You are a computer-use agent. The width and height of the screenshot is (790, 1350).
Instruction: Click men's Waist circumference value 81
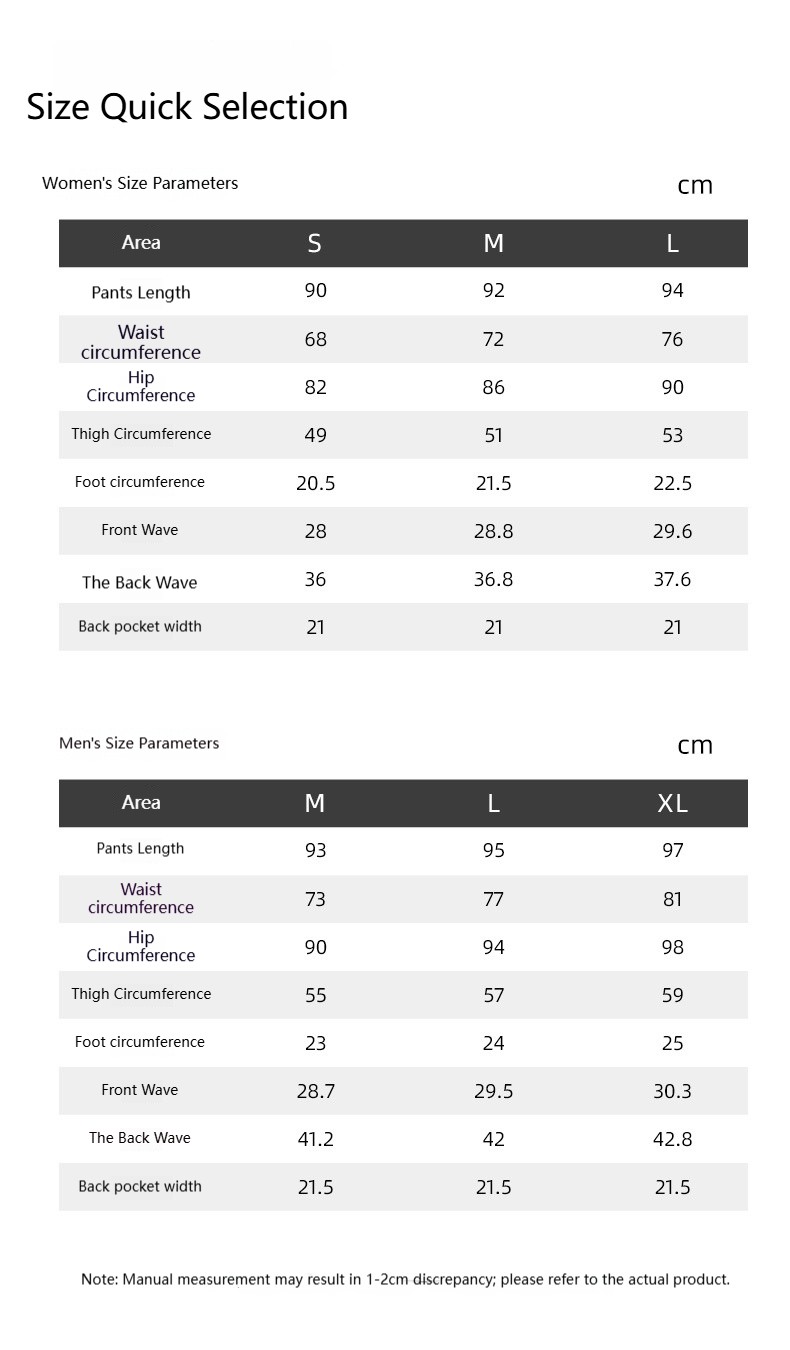coord(673,899)
